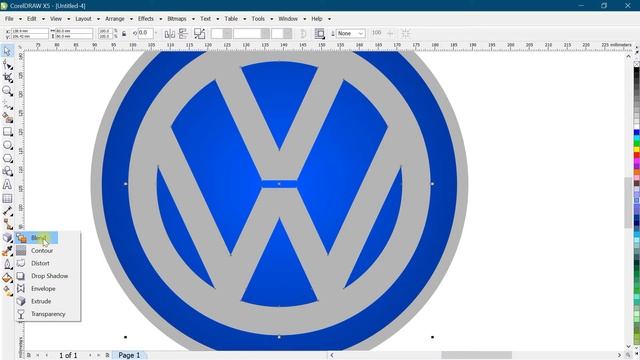Open the interactive effects tool flyout

tap(7, 237)
